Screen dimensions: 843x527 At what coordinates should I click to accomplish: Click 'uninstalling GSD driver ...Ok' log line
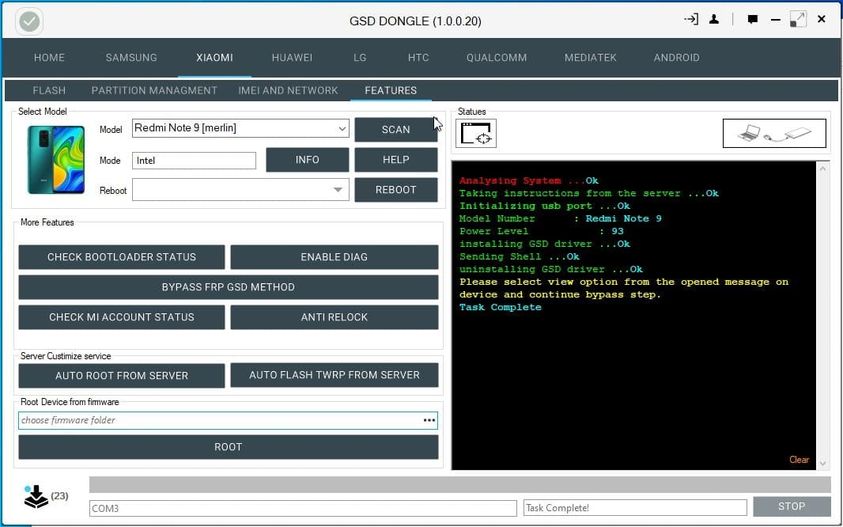click(x=551, y=269)
